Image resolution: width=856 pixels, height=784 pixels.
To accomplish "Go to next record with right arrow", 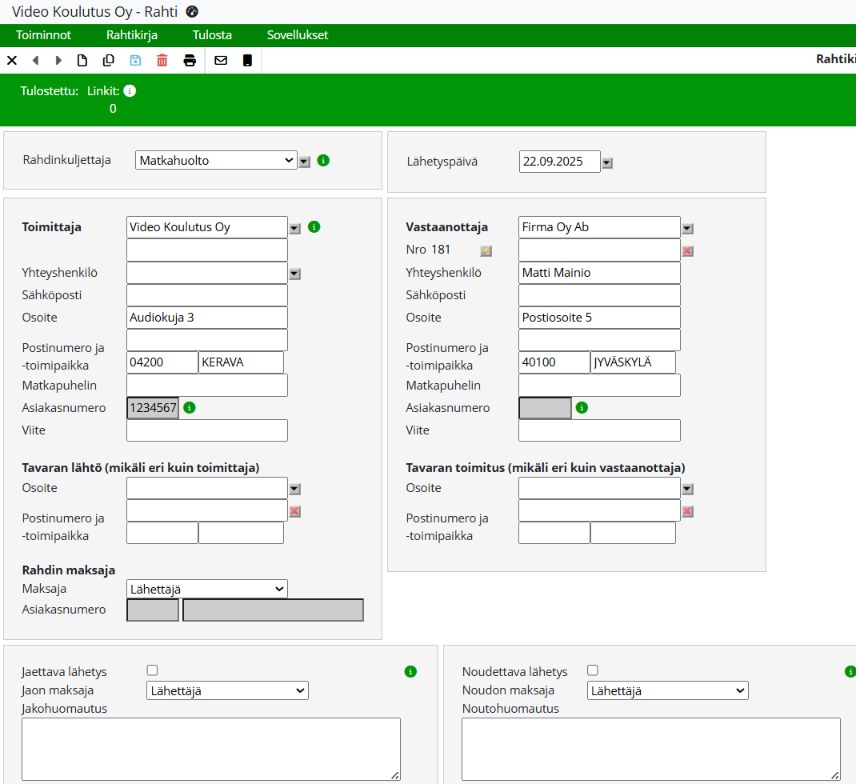I will click(59, 61).
